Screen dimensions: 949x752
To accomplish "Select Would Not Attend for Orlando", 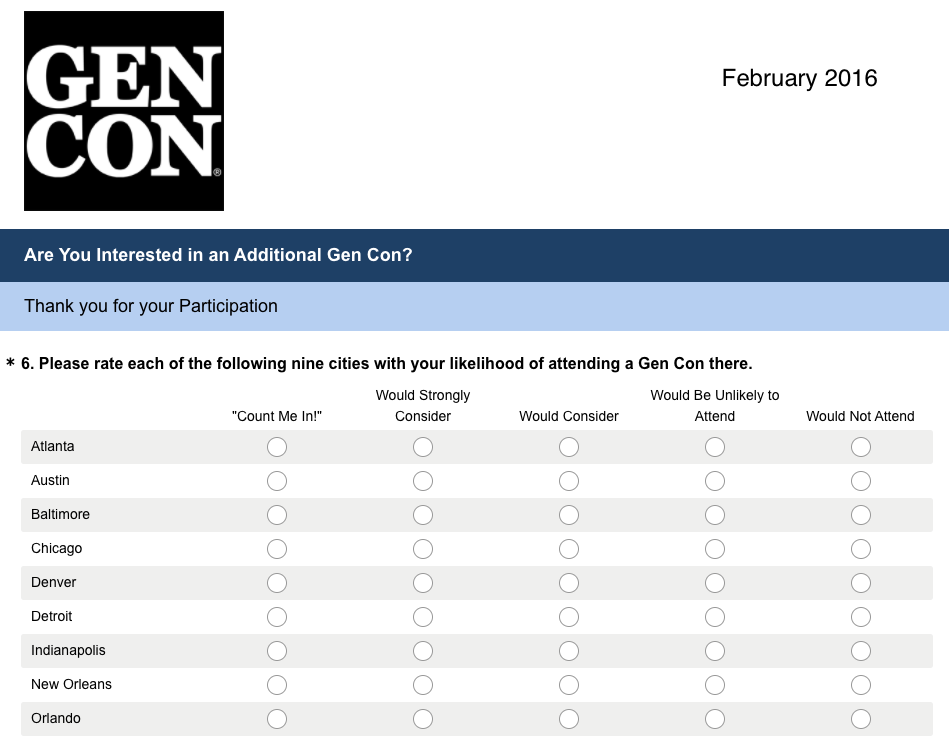I will tap(860, 718).
